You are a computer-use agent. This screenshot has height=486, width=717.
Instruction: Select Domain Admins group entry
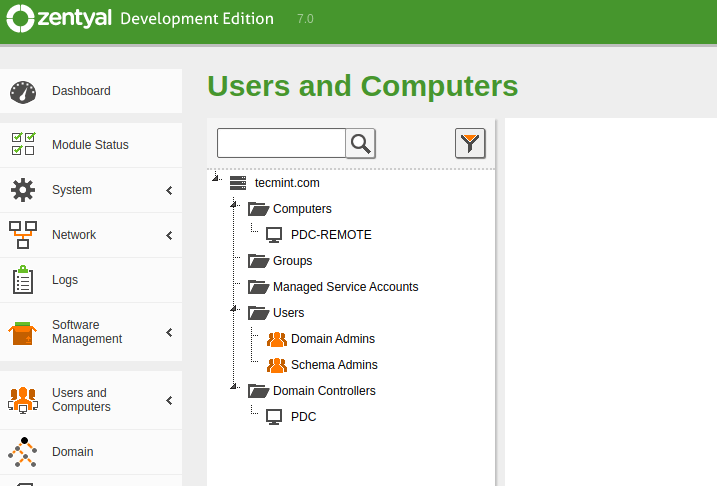[x=333, y=339]
